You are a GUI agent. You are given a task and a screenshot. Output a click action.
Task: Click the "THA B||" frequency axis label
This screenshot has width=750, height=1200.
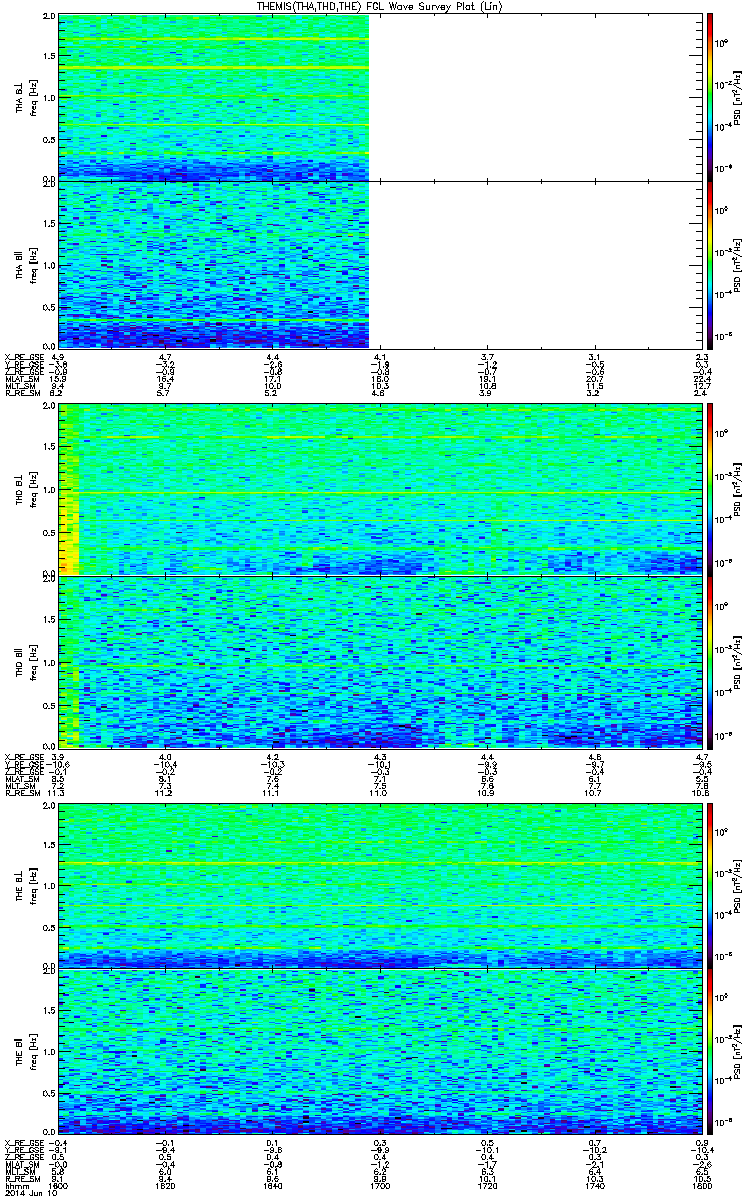click(25, 264)
